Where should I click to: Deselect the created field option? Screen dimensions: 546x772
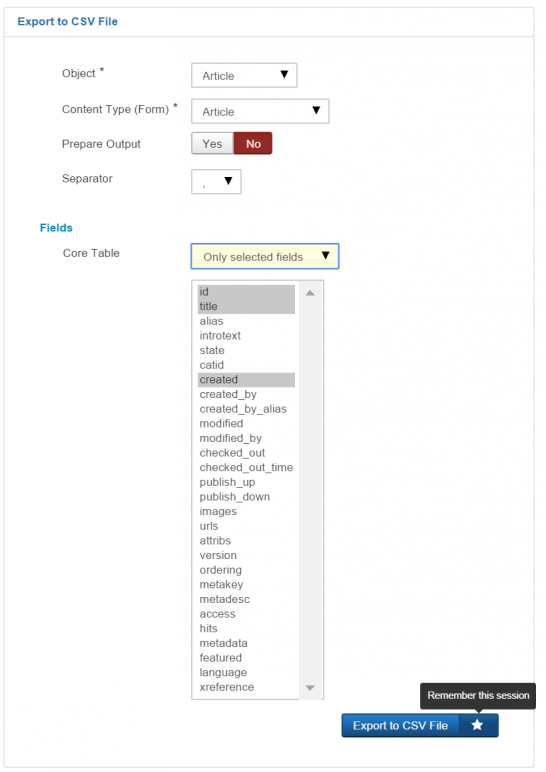[246, 380]
